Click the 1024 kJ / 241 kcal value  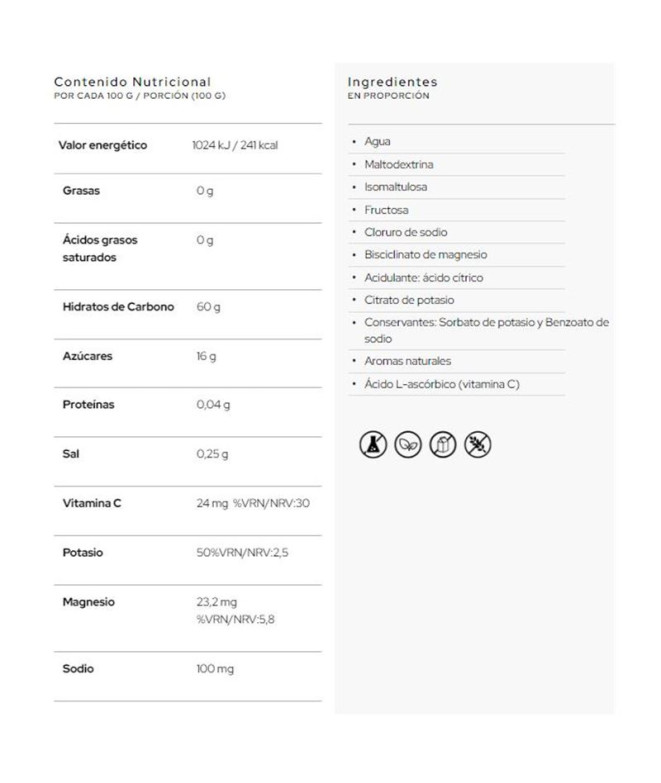click(235, 145)
